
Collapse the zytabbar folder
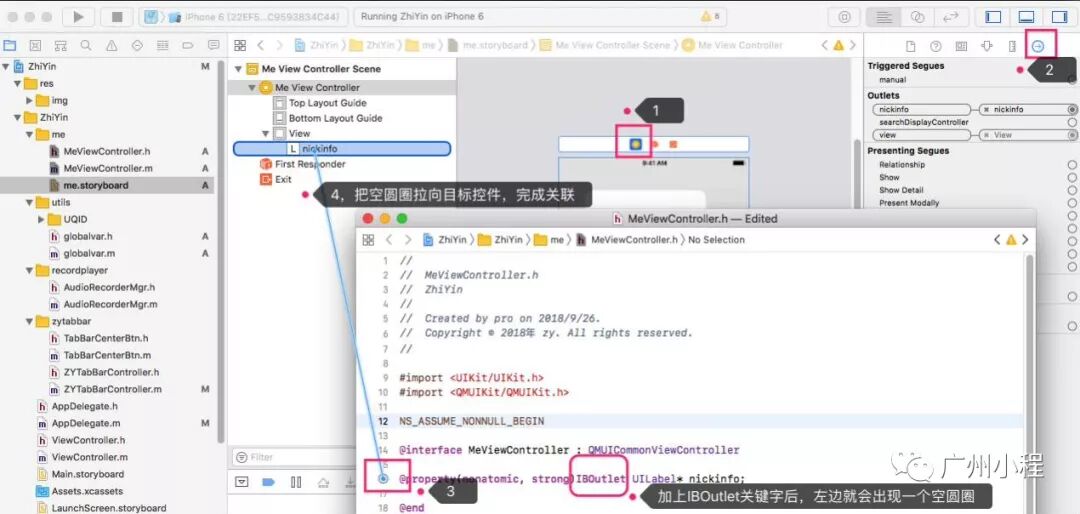[30, 322]
